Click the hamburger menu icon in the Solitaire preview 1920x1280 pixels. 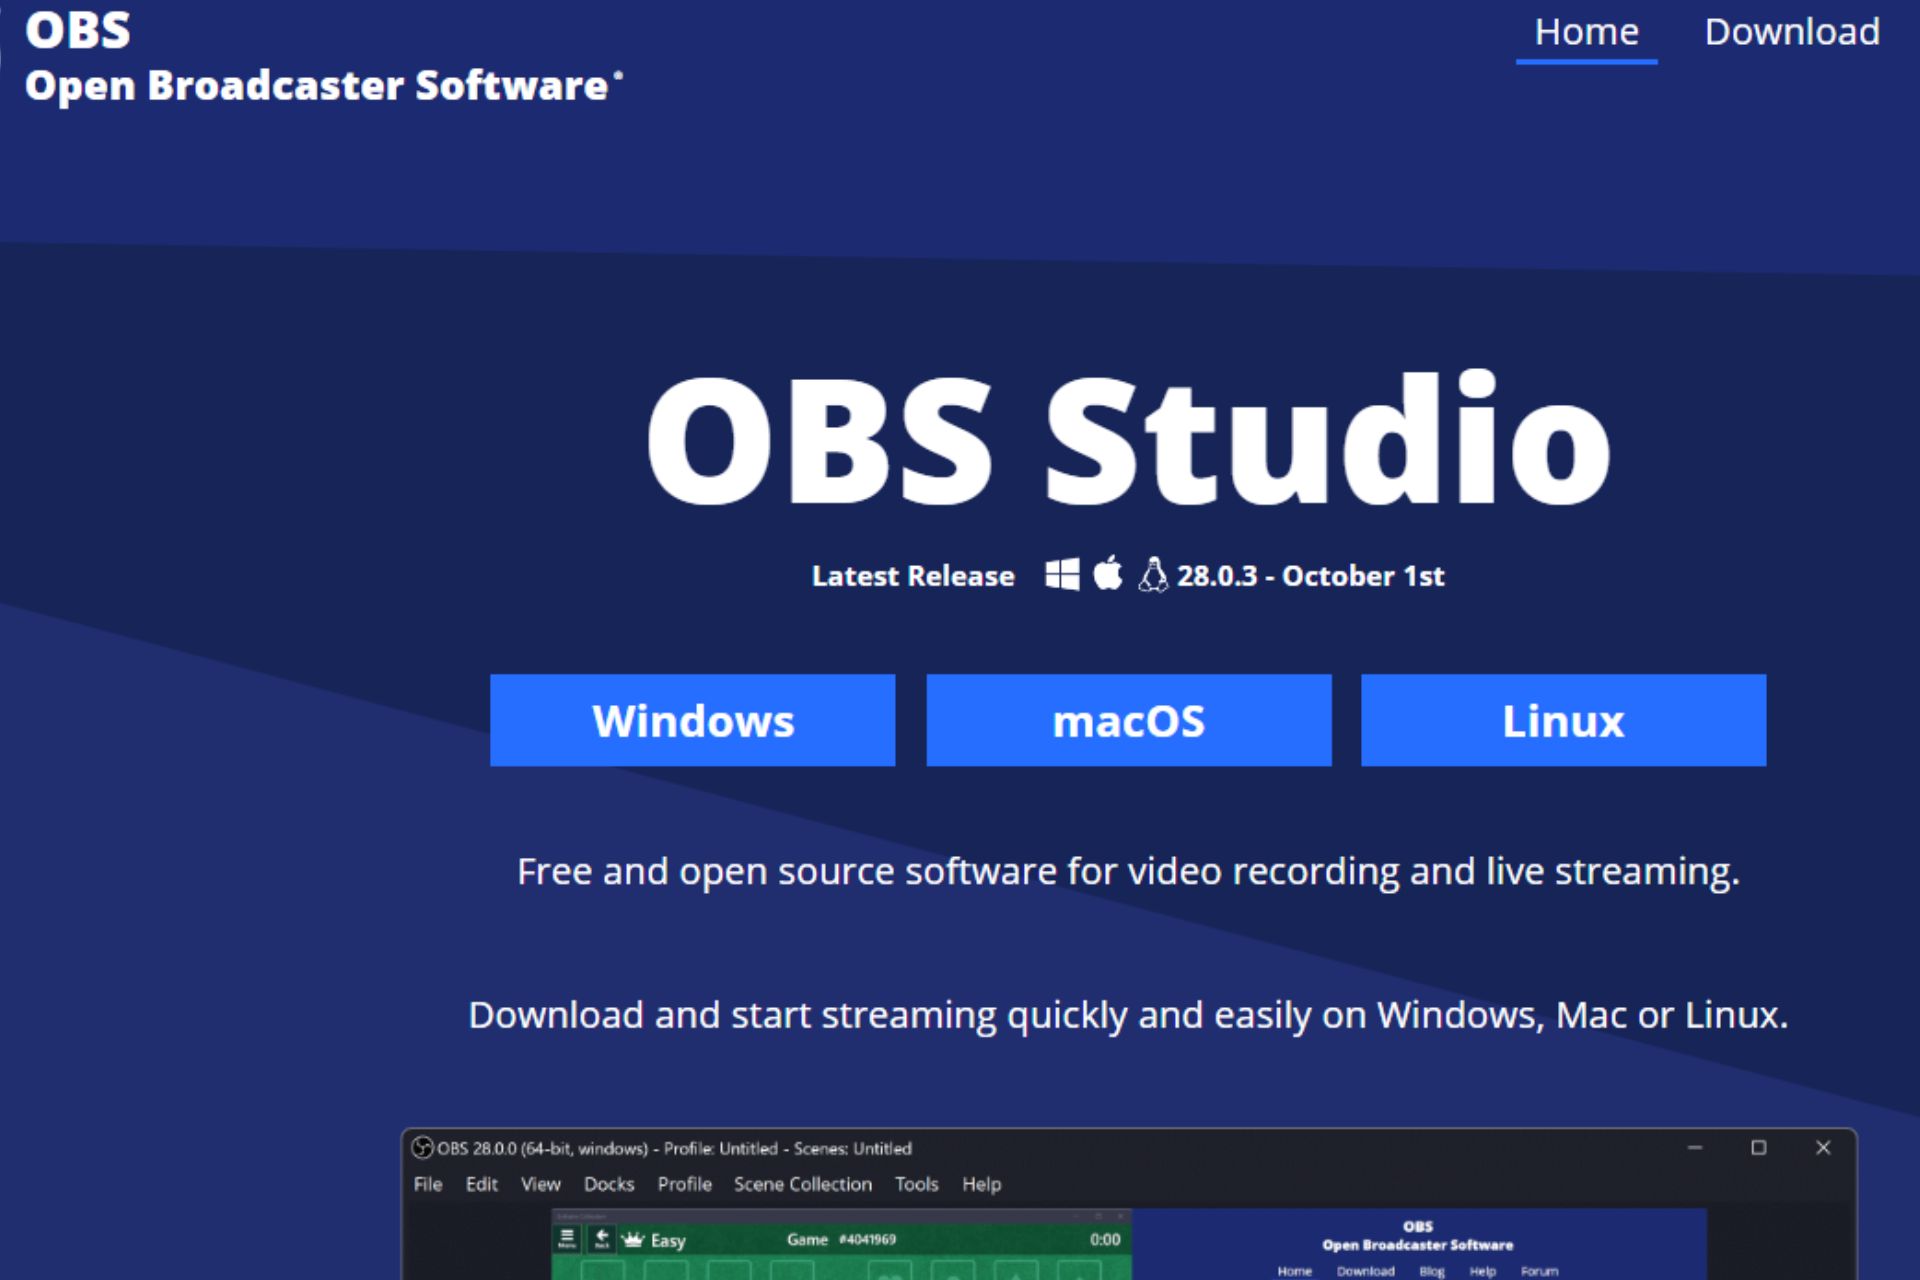pyautogui.click(x=567, y=1239)
